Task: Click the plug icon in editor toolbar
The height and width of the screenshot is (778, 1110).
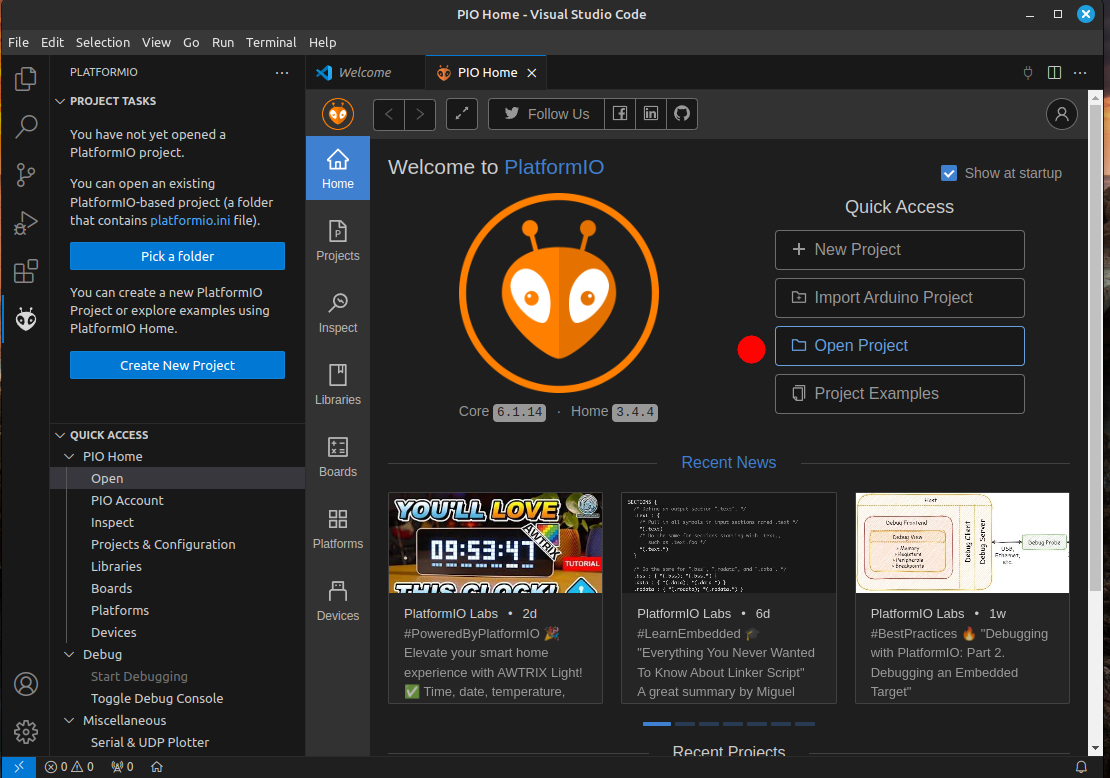Action: pyautogui.click(x=1028, y=72)
